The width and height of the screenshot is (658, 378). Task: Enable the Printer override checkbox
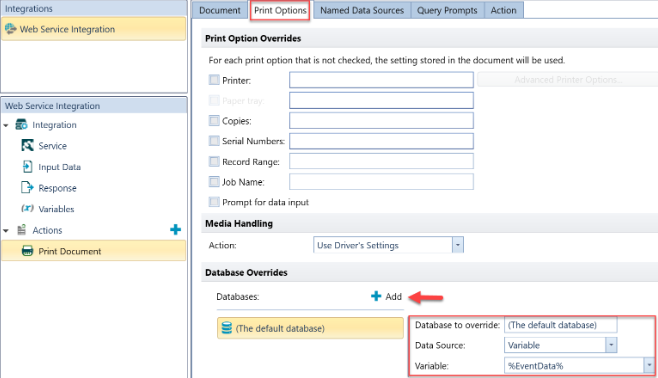pos(214,80)
